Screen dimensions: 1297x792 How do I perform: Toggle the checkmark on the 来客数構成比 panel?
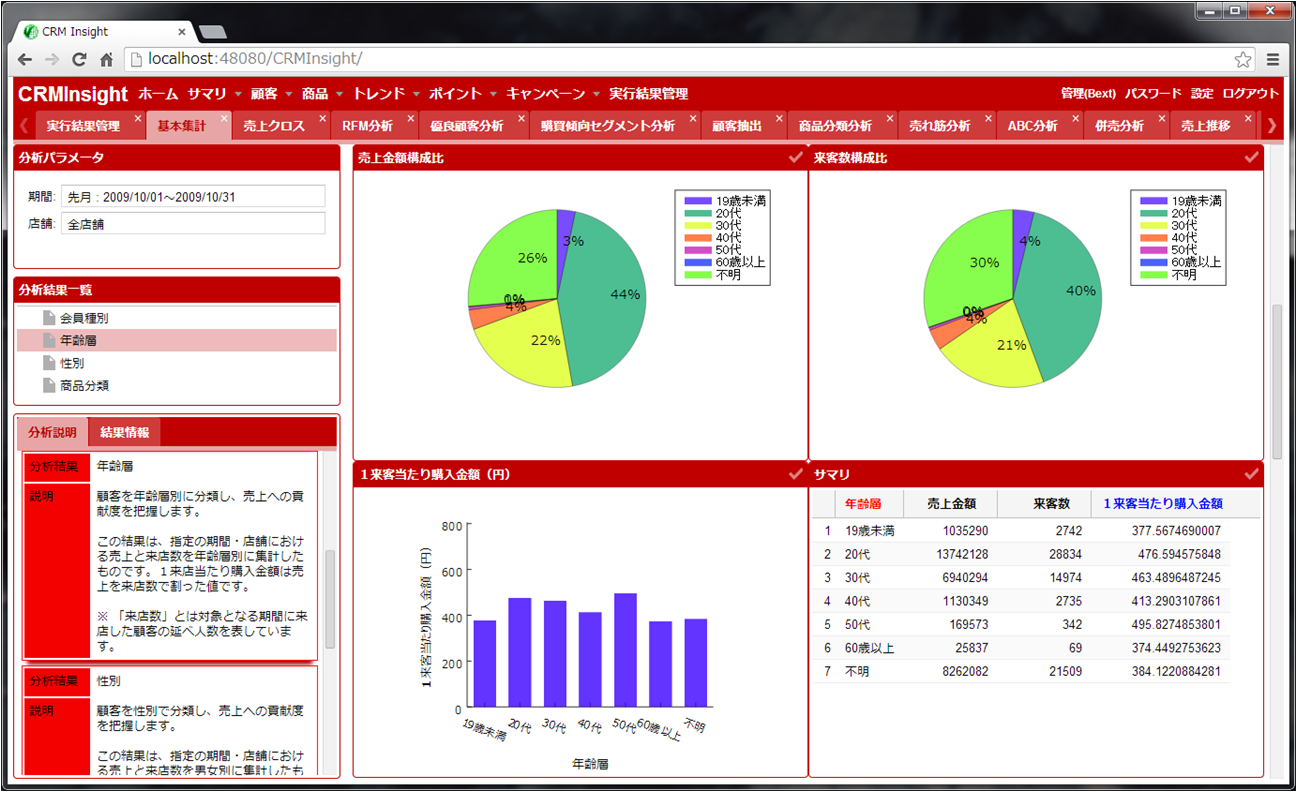(1251, 157)
